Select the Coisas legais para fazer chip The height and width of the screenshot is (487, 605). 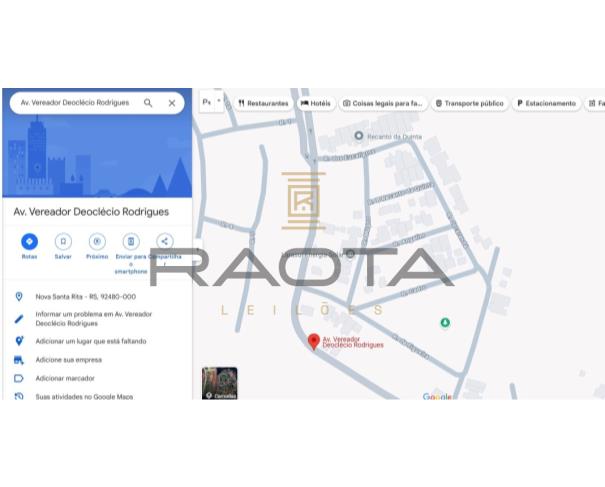click(383, 103)
